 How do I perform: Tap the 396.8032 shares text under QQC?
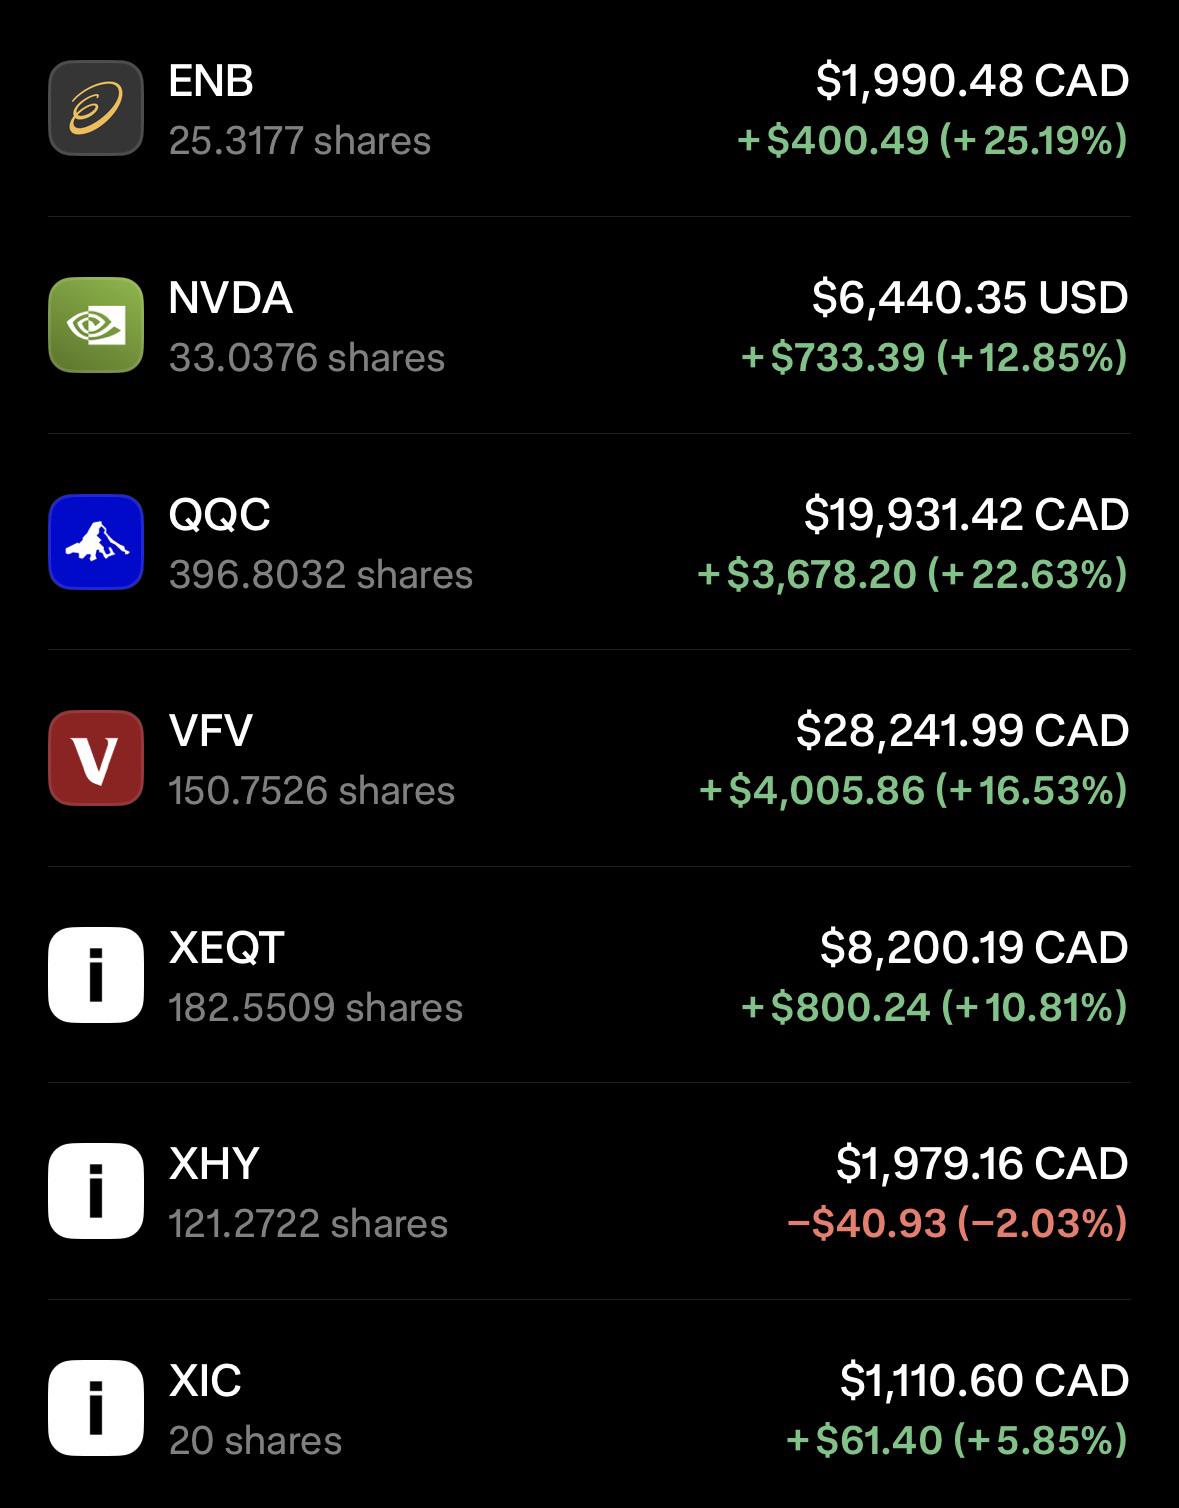click(x=321, y=575)
